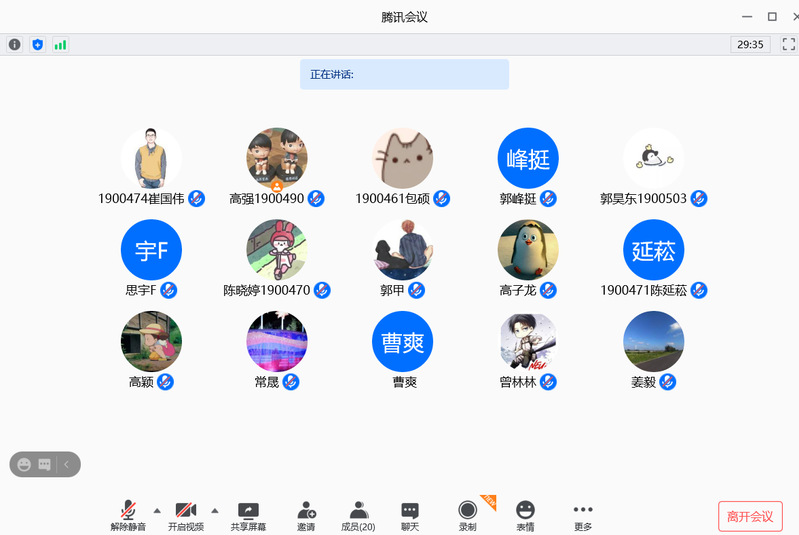The height and width of the screenshot is (535, 799).
Task: Unmute microphone with 解除静音 button
Action: pyautogui.click(x=128, y=513)
